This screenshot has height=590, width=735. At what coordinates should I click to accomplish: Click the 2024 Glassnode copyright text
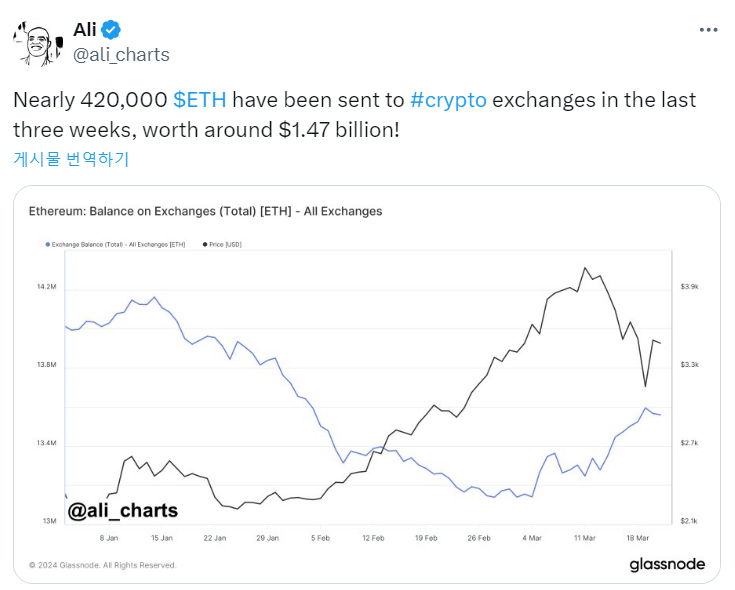(x=103, y=565)
